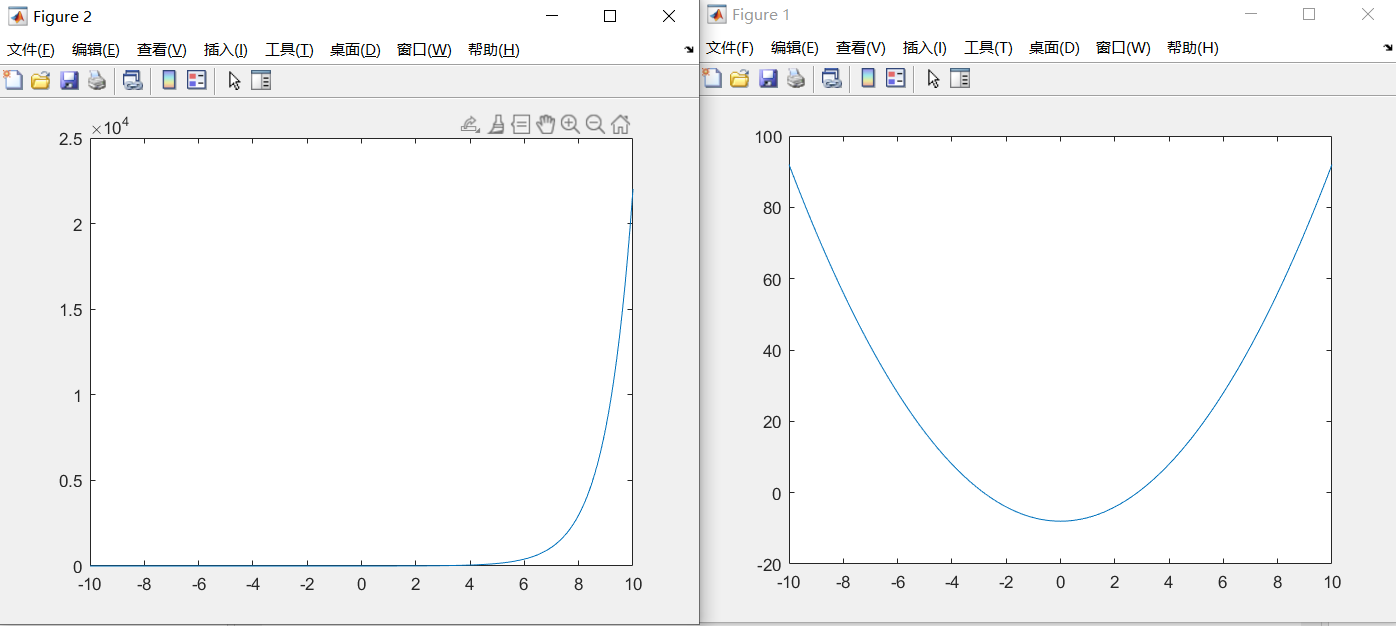
Task: Restore the default view with the Home icon
Action: [620, 124]
